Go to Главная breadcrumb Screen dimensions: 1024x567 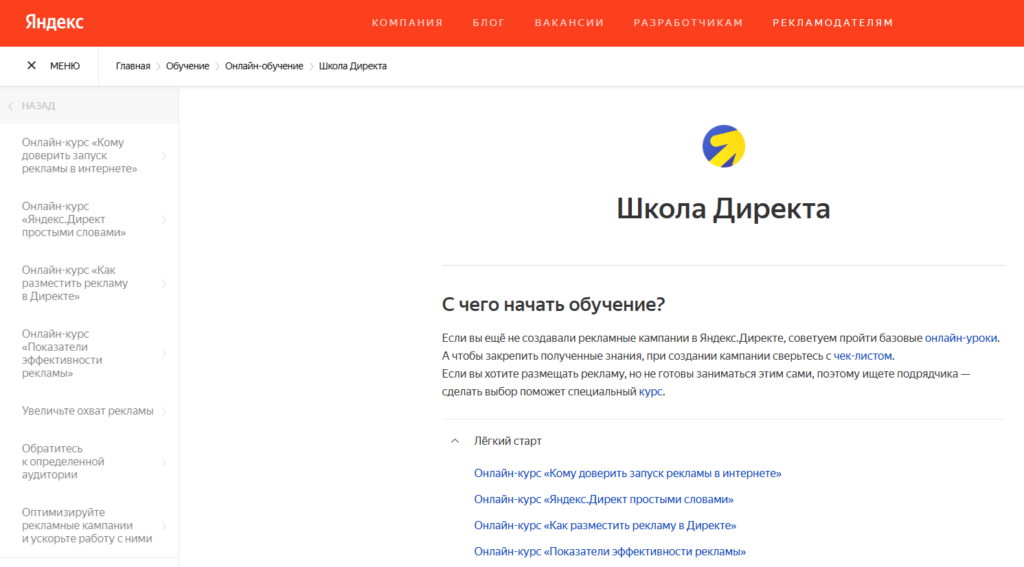tap(133, 66)
